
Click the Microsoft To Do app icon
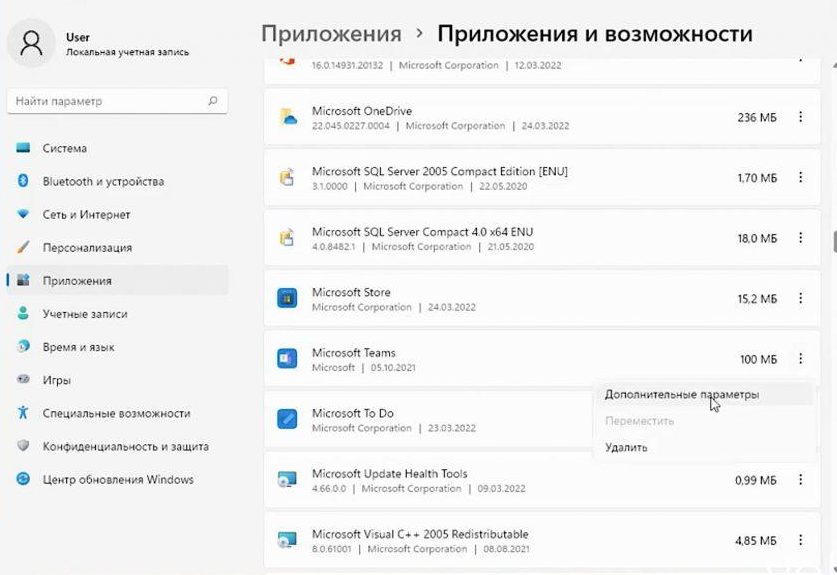coord(288,420)
